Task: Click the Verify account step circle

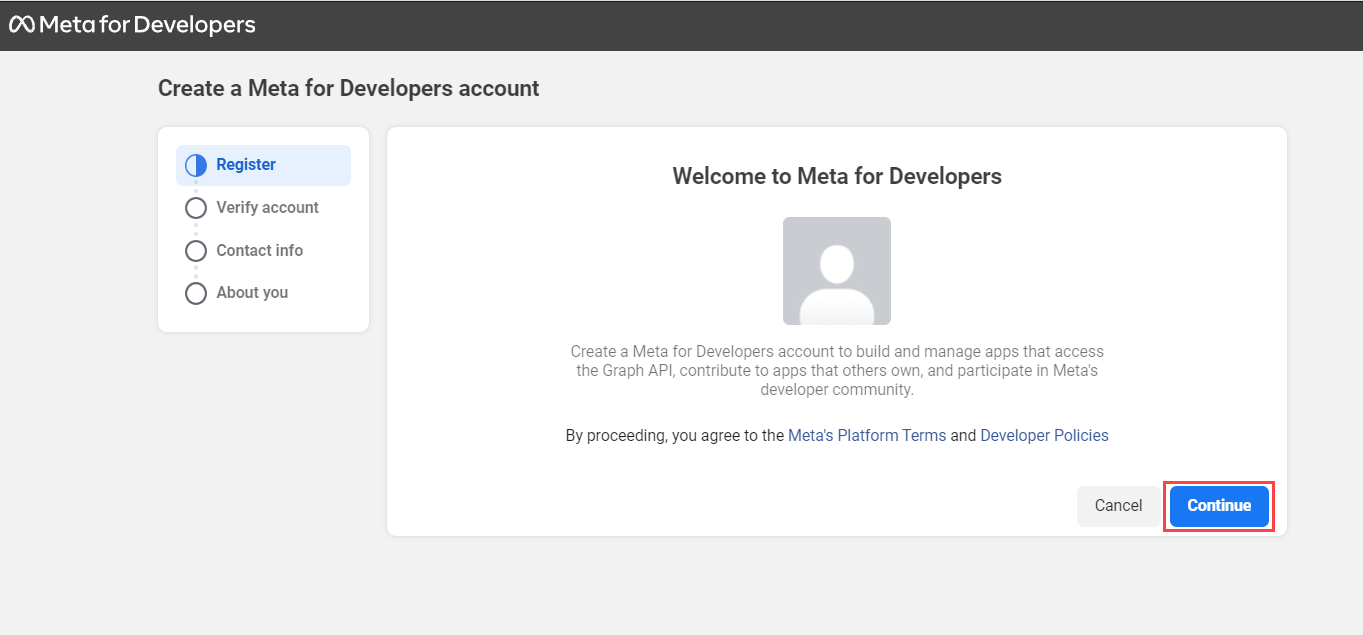Action: [195, 207]
